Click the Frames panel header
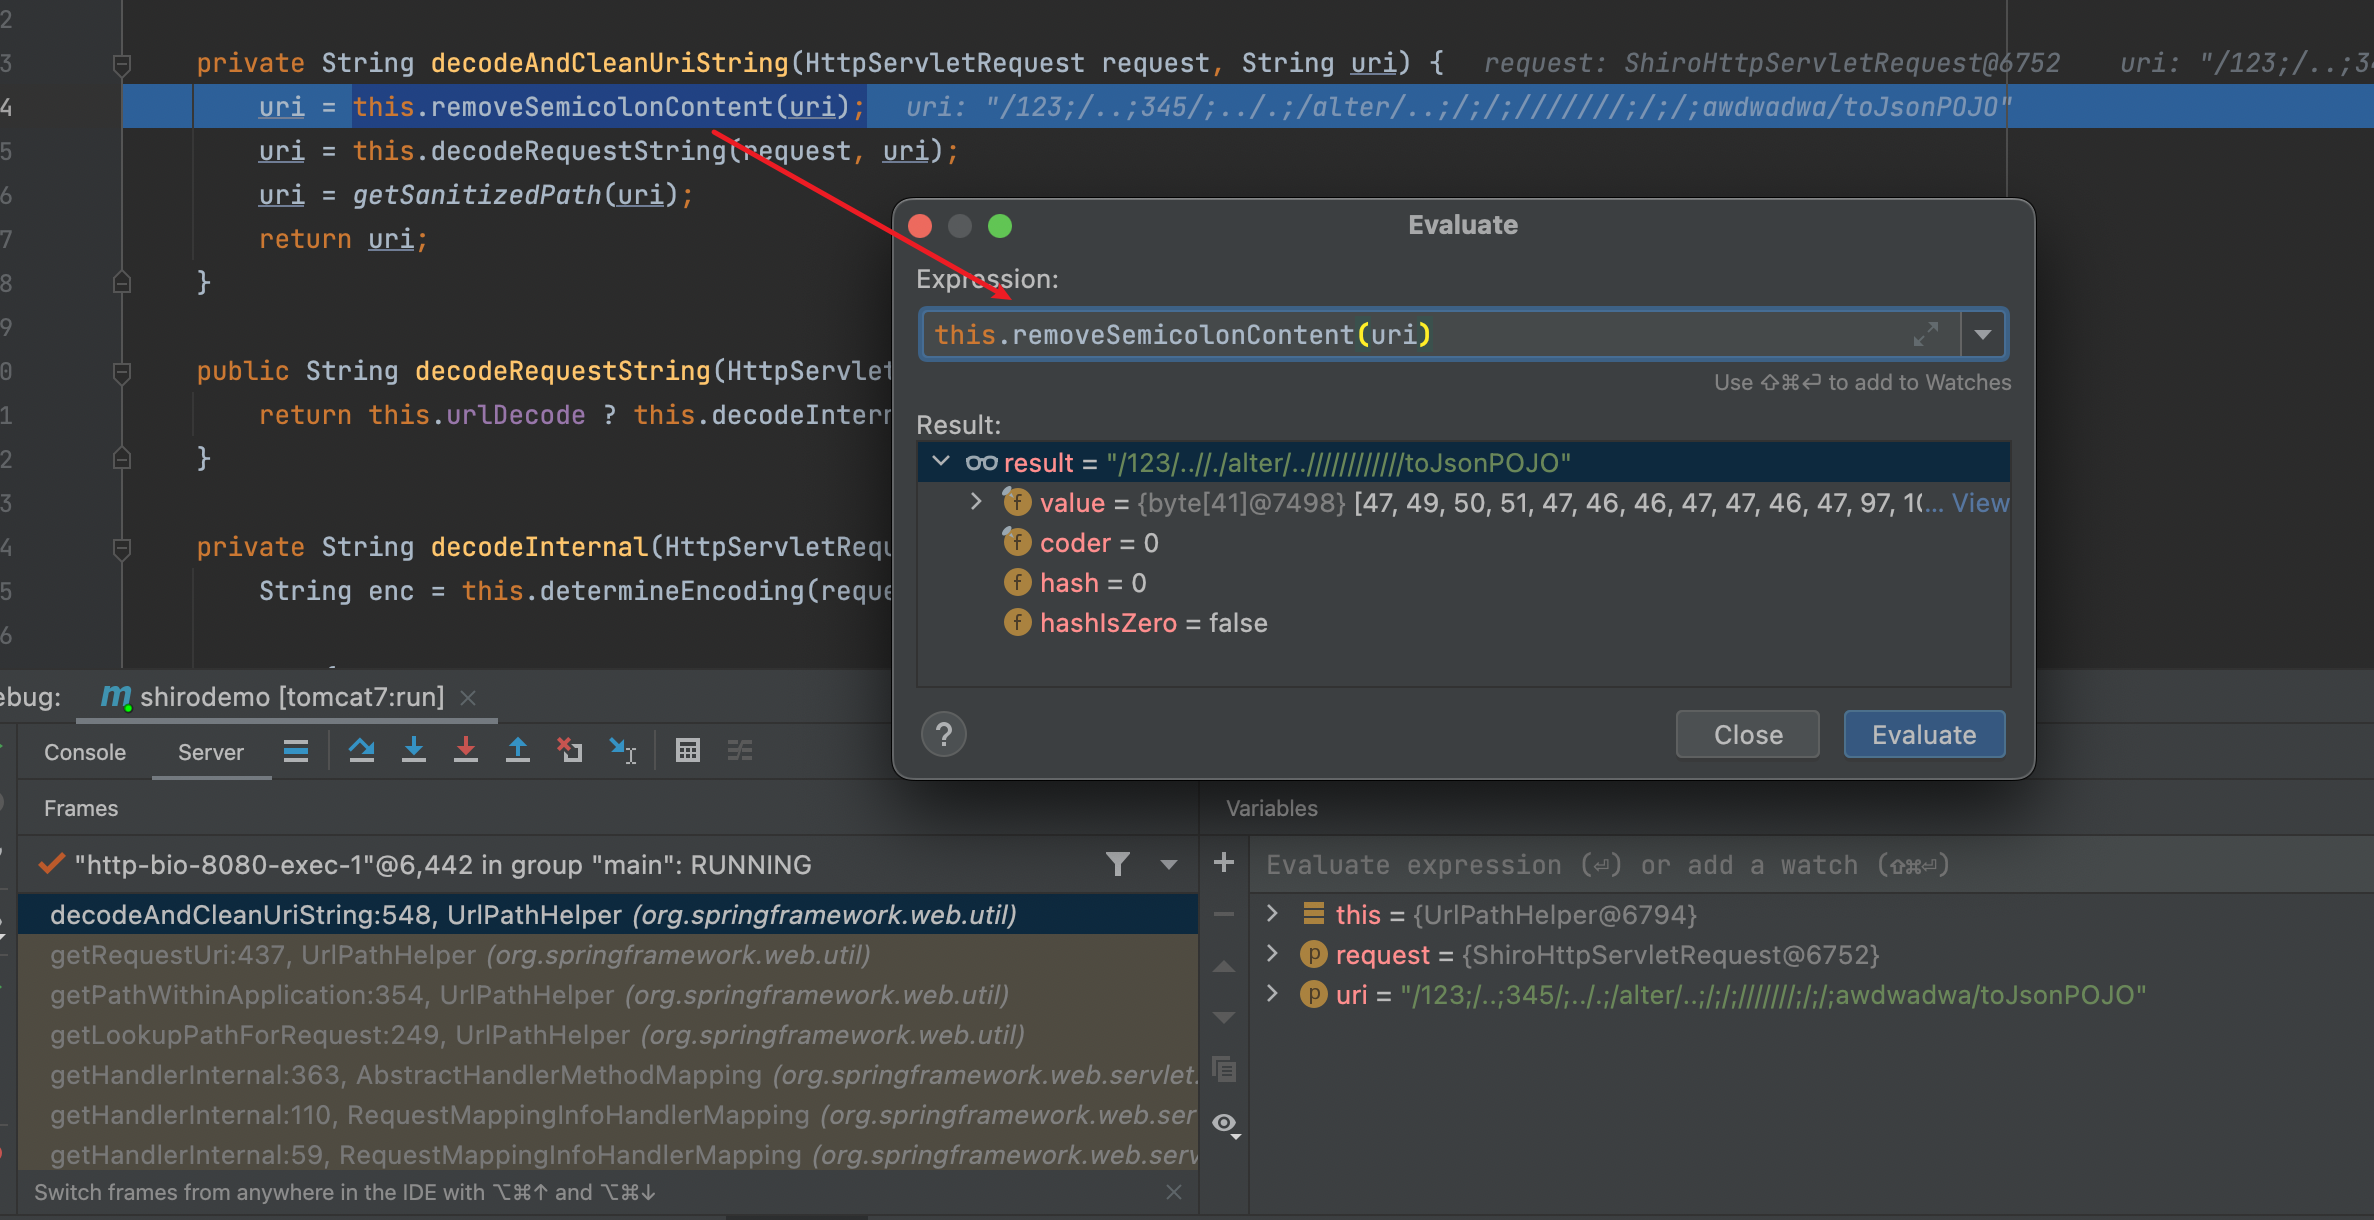Screen dimensions: 2374x1220 (81, 808)
